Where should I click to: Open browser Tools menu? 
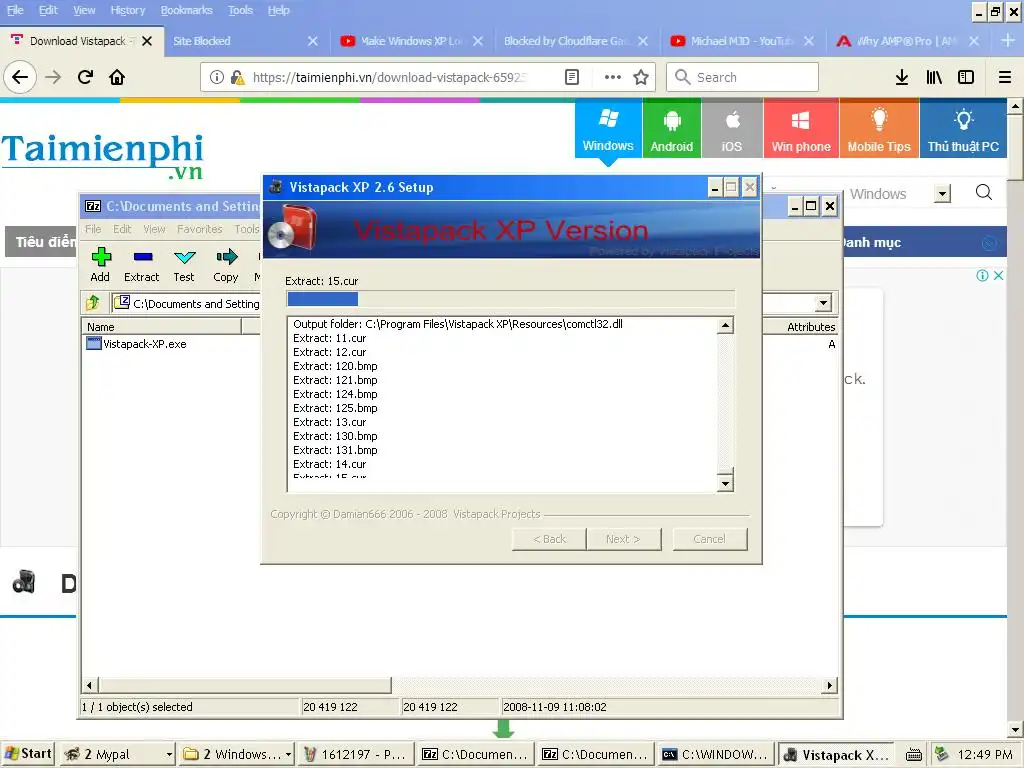pos(240,10)
